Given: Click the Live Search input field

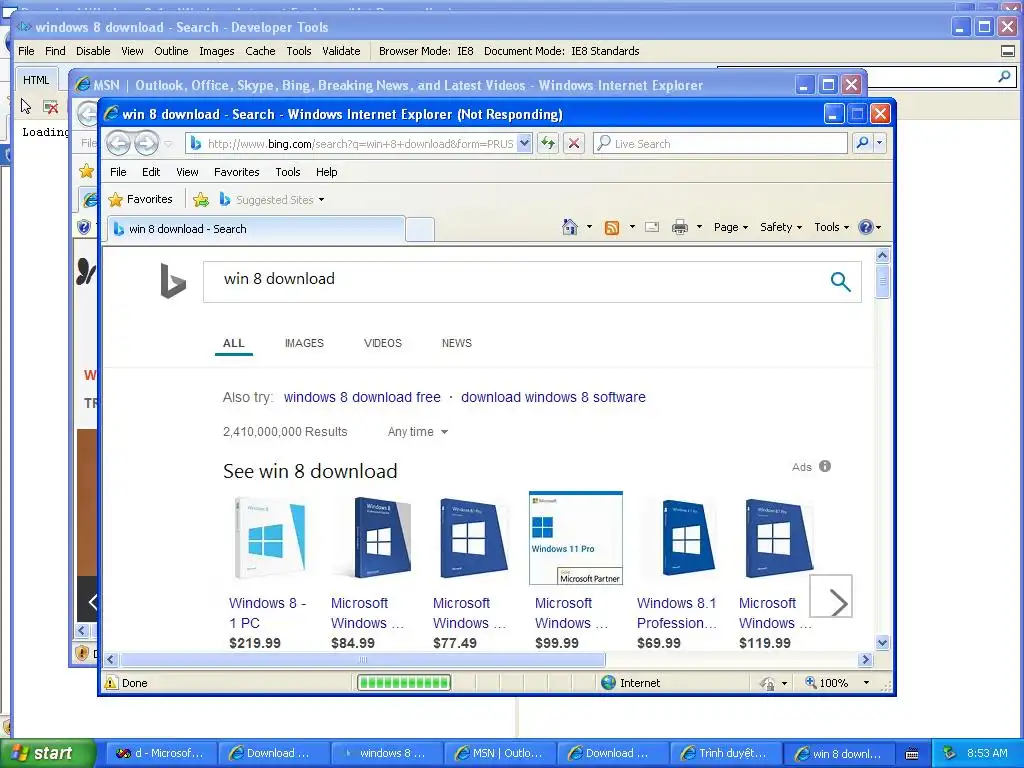Looking at the screenshot, I should 720,143.
